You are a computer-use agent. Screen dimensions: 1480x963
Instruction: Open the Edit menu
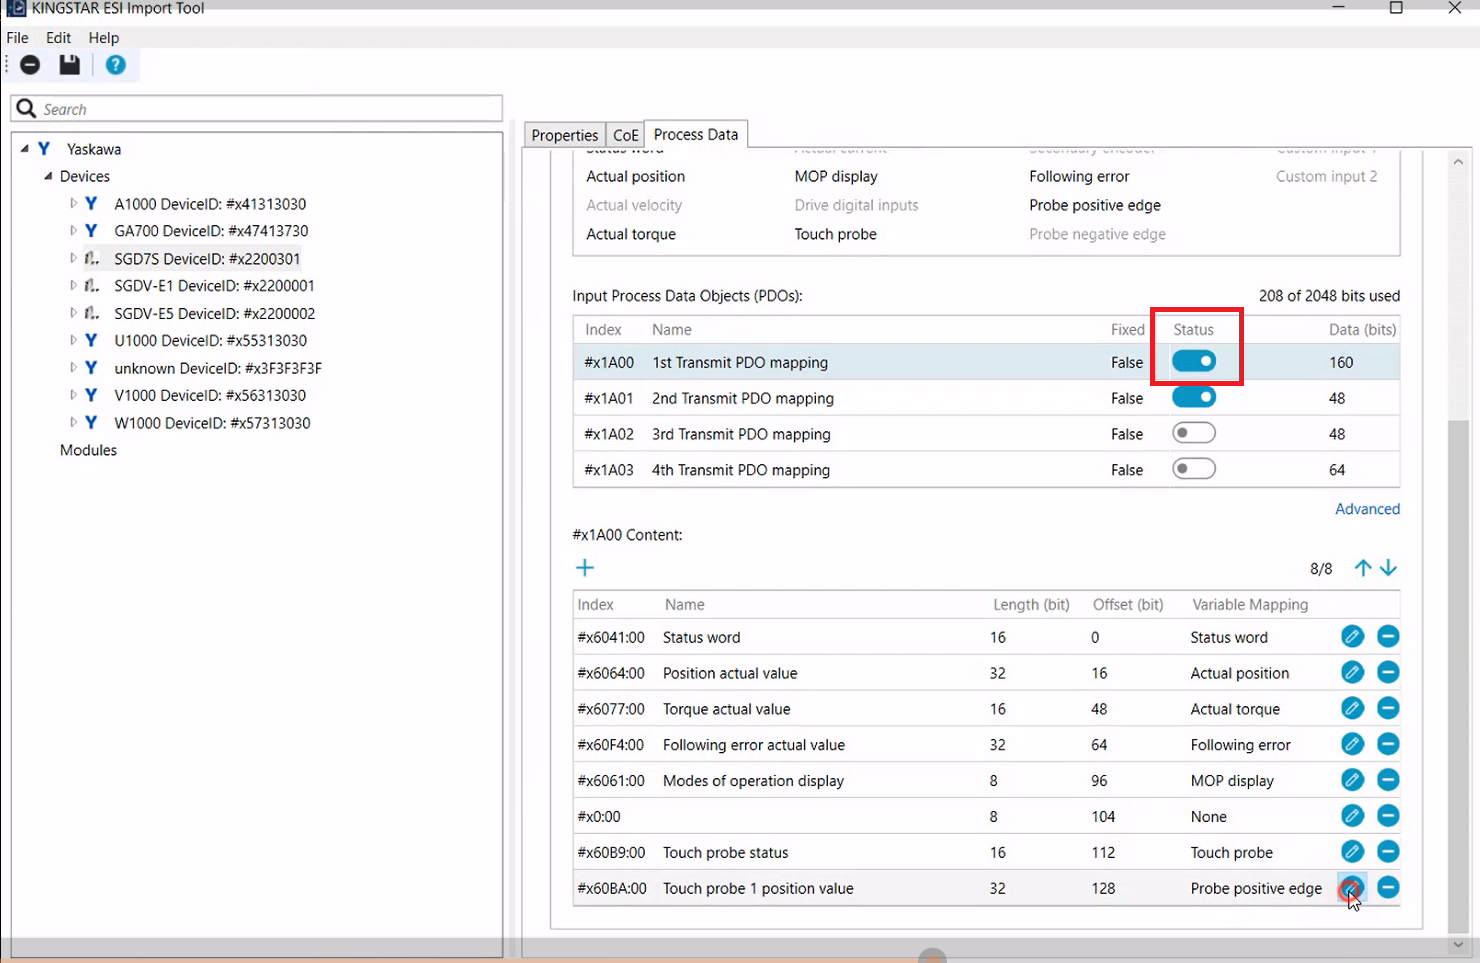point(59,38)
